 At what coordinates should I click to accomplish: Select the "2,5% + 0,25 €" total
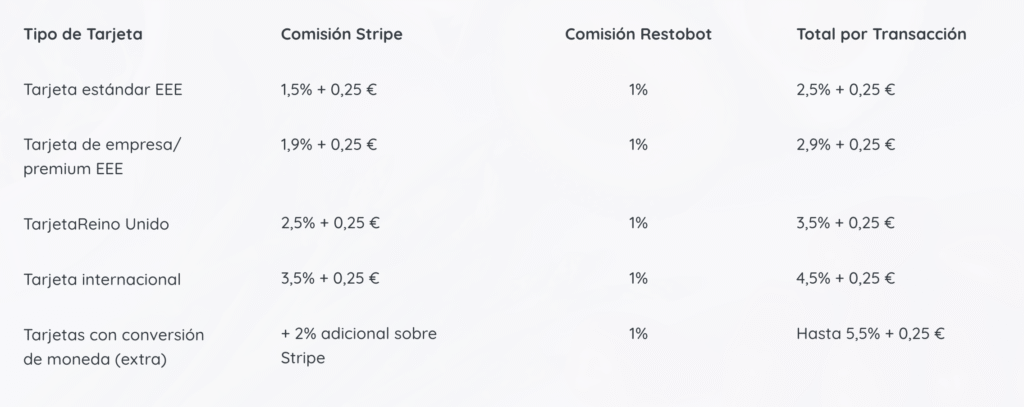845,89
